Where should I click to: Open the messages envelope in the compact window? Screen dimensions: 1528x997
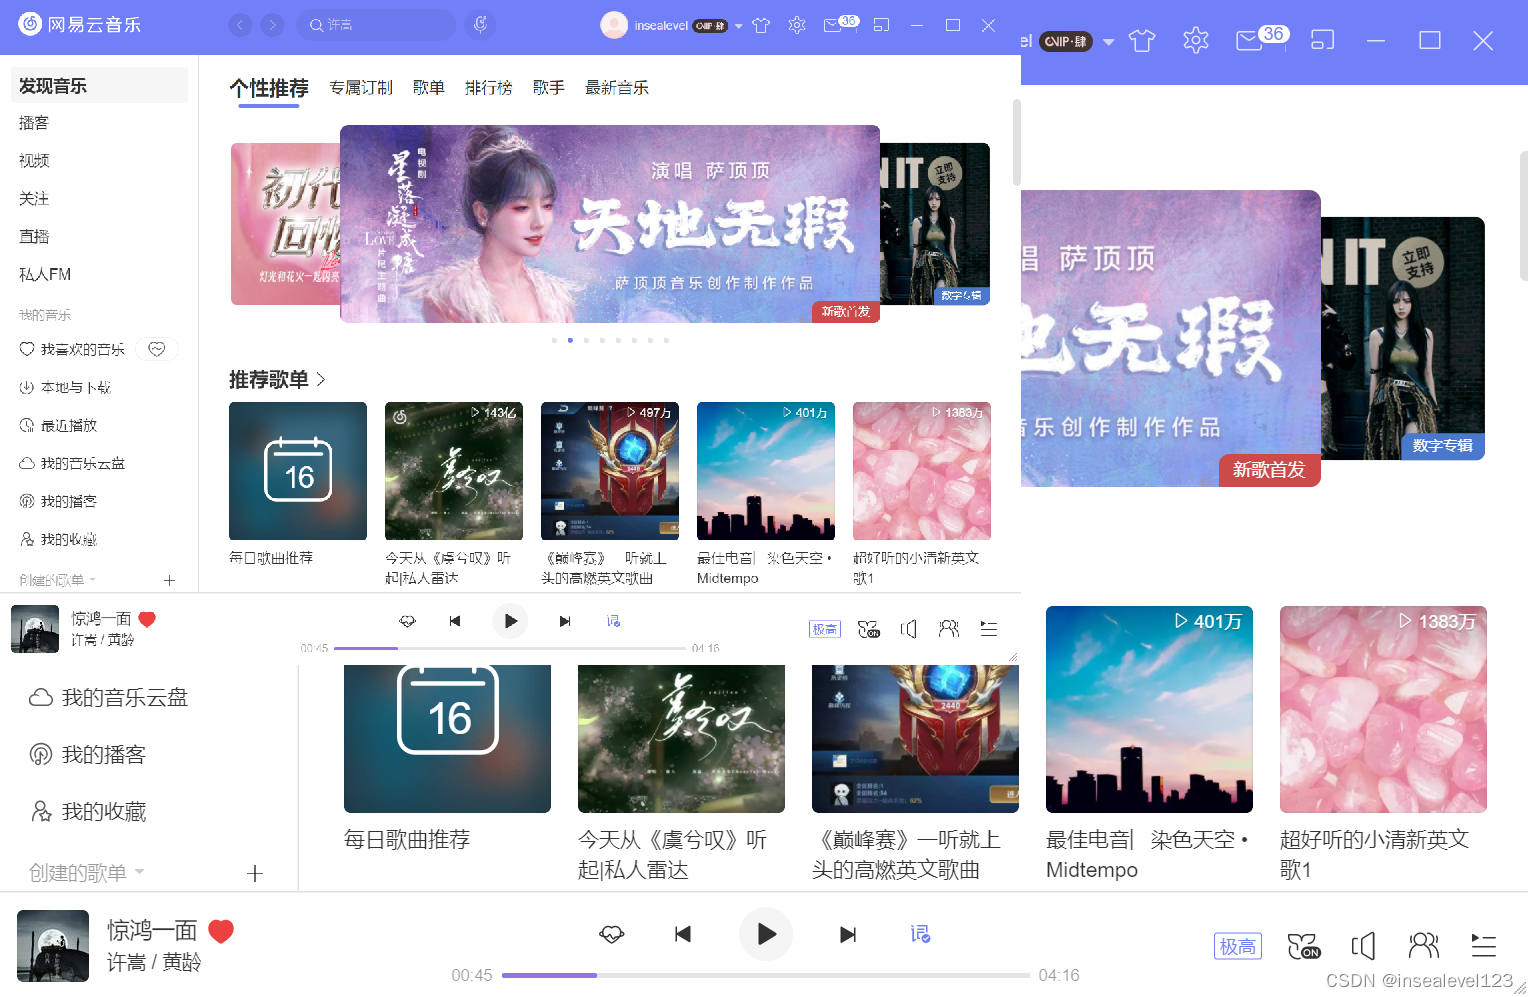click(833, 25)
